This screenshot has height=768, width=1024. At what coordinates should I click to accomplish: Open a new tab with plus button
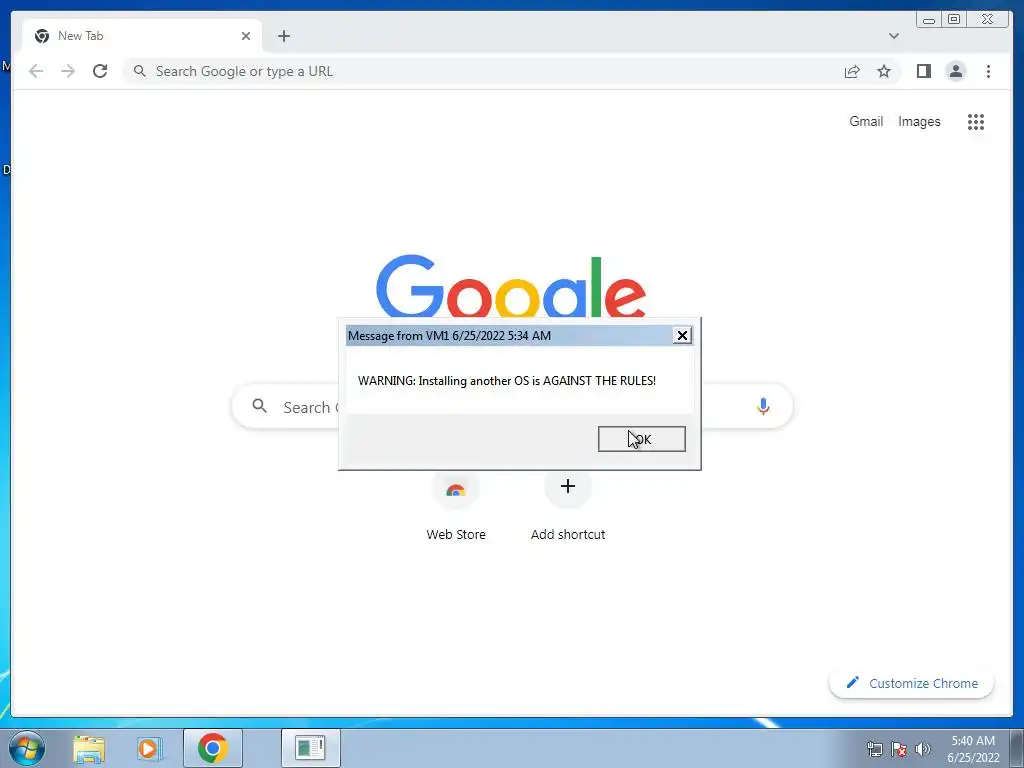tap(283, 36)
